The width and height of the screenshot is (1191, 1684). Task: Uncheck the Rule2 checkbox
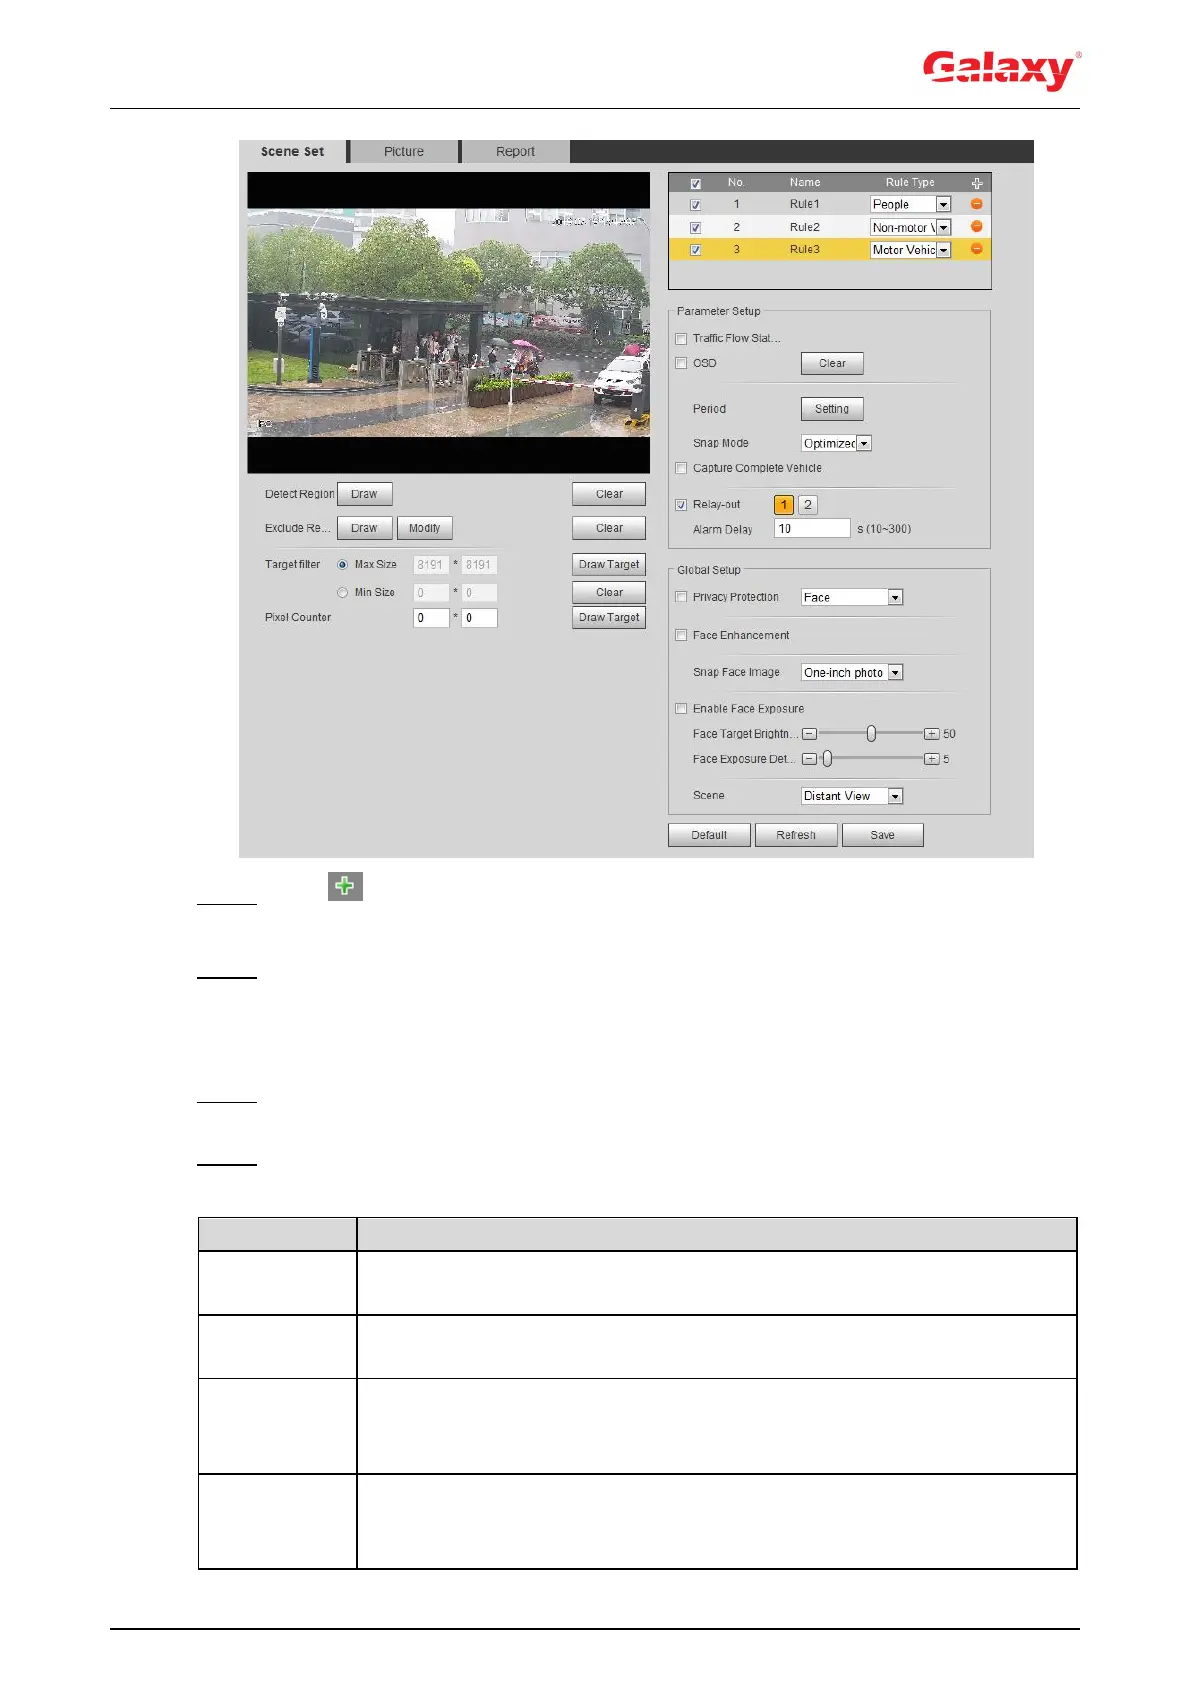point(696,227)
